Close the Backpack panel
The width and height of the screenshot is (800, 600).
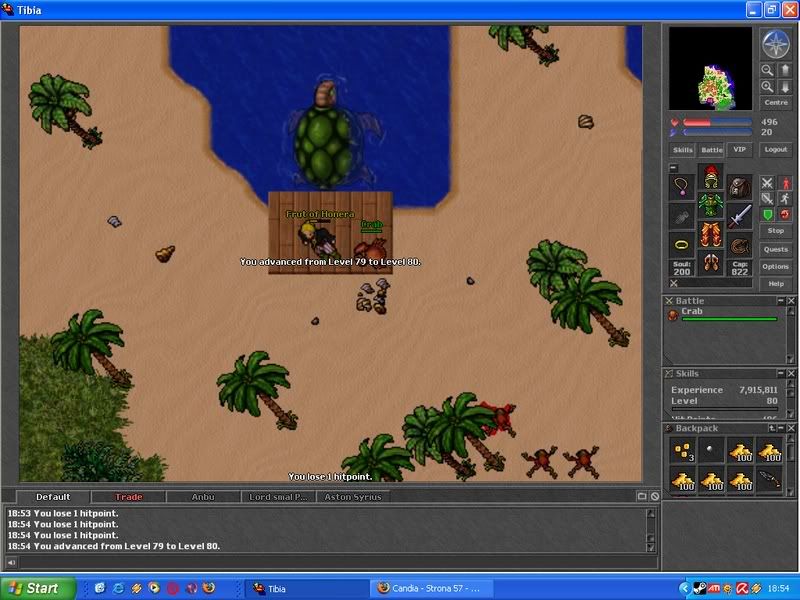(791, 428)
